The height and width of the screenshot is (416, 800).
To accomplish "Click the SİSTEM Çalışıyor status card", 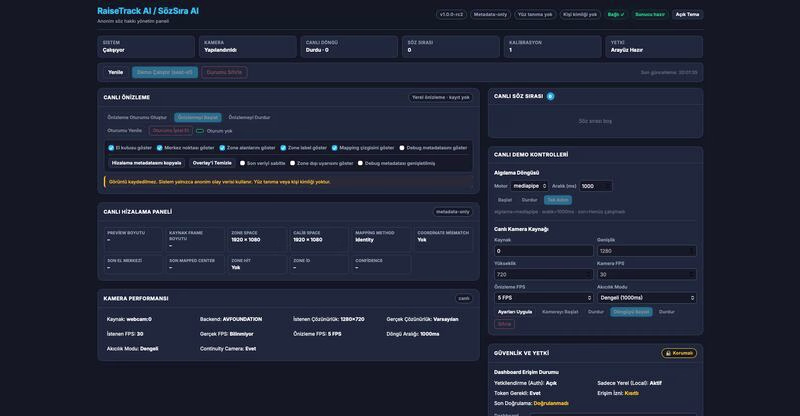I will click(x=146, y=46).
